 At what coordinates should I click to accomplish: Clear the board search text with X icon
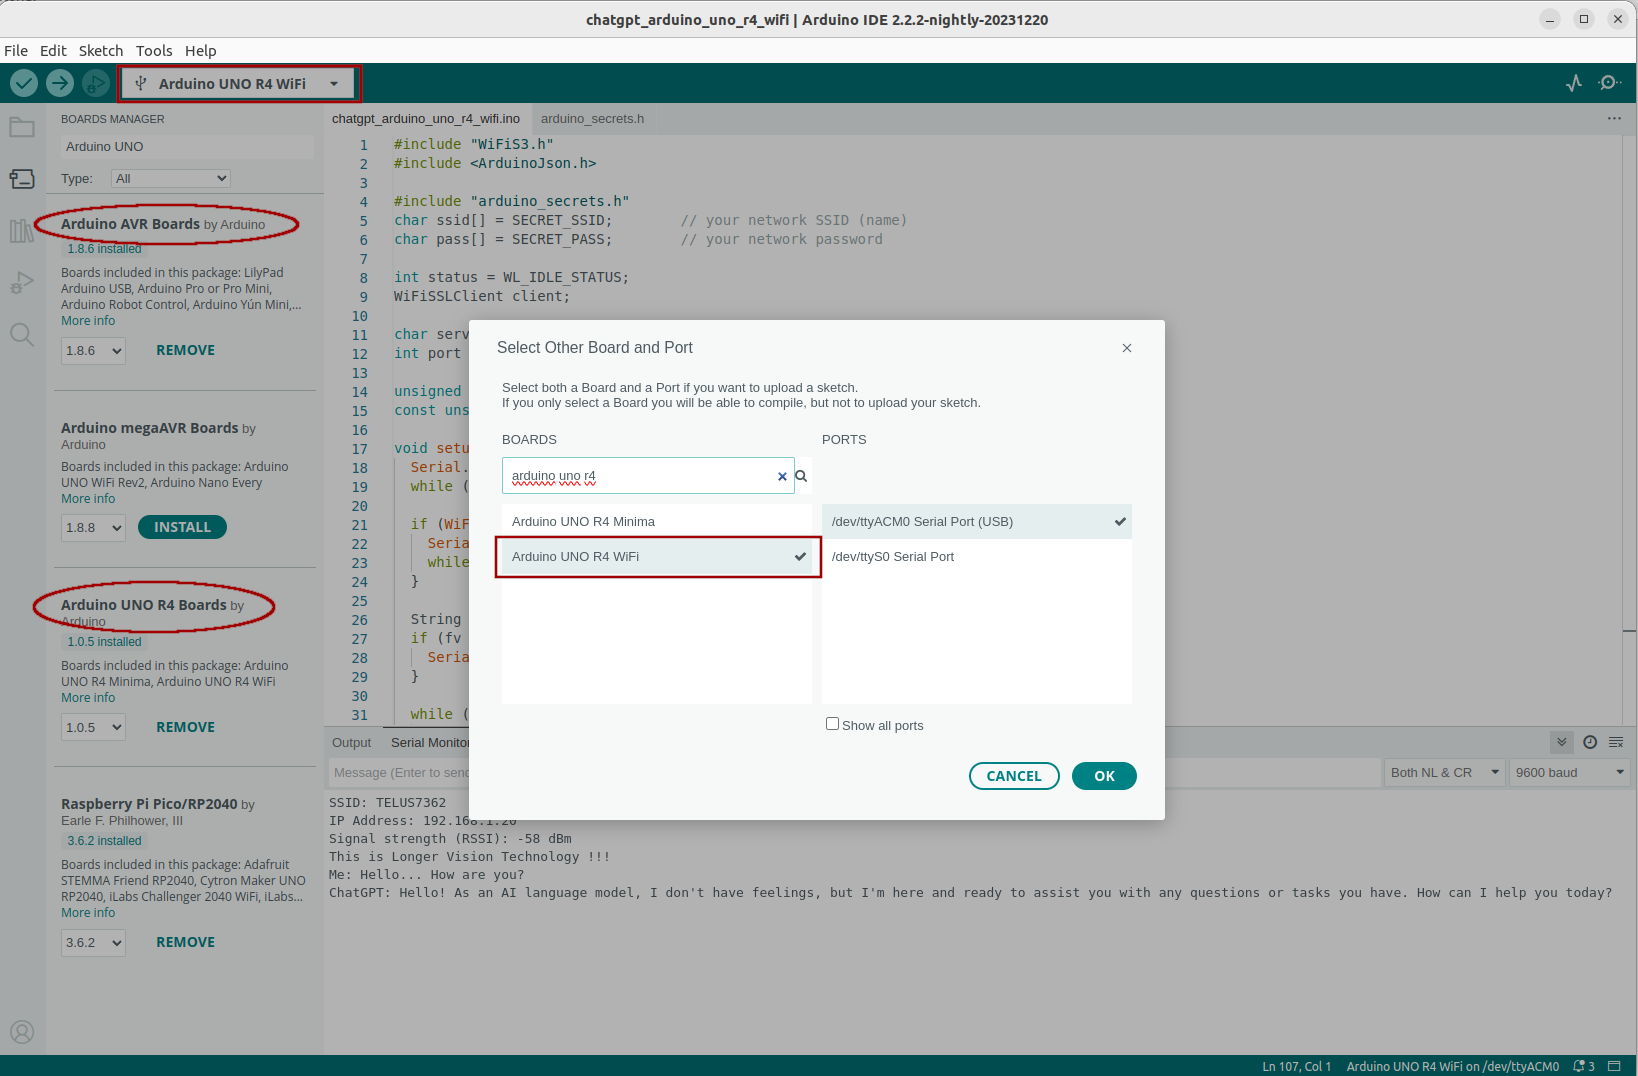[782, 477]
